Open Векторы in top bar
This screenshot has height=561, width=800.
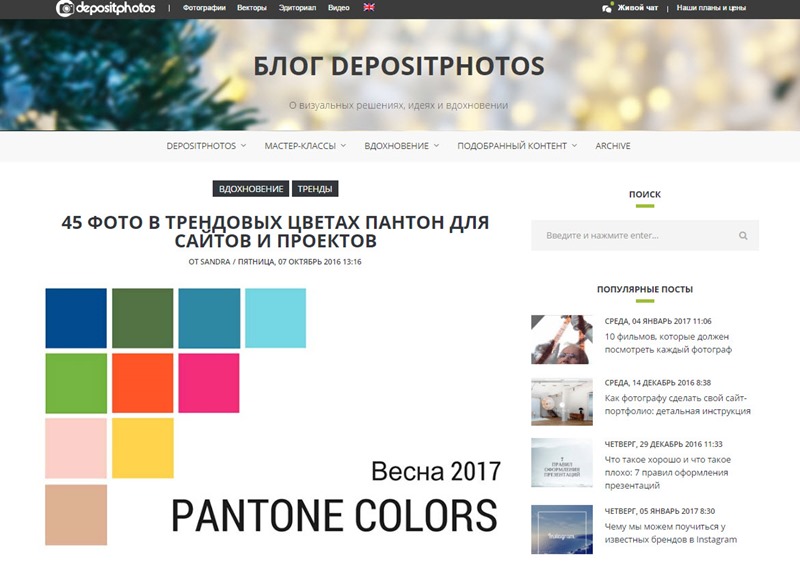click(x=252, y=8)
